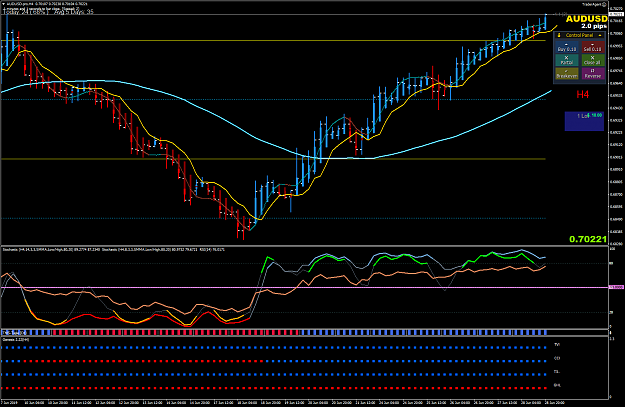Screen dimensions: 625x407
Task: Click the TraderAgent smiley icon
Action: [604, 4]
